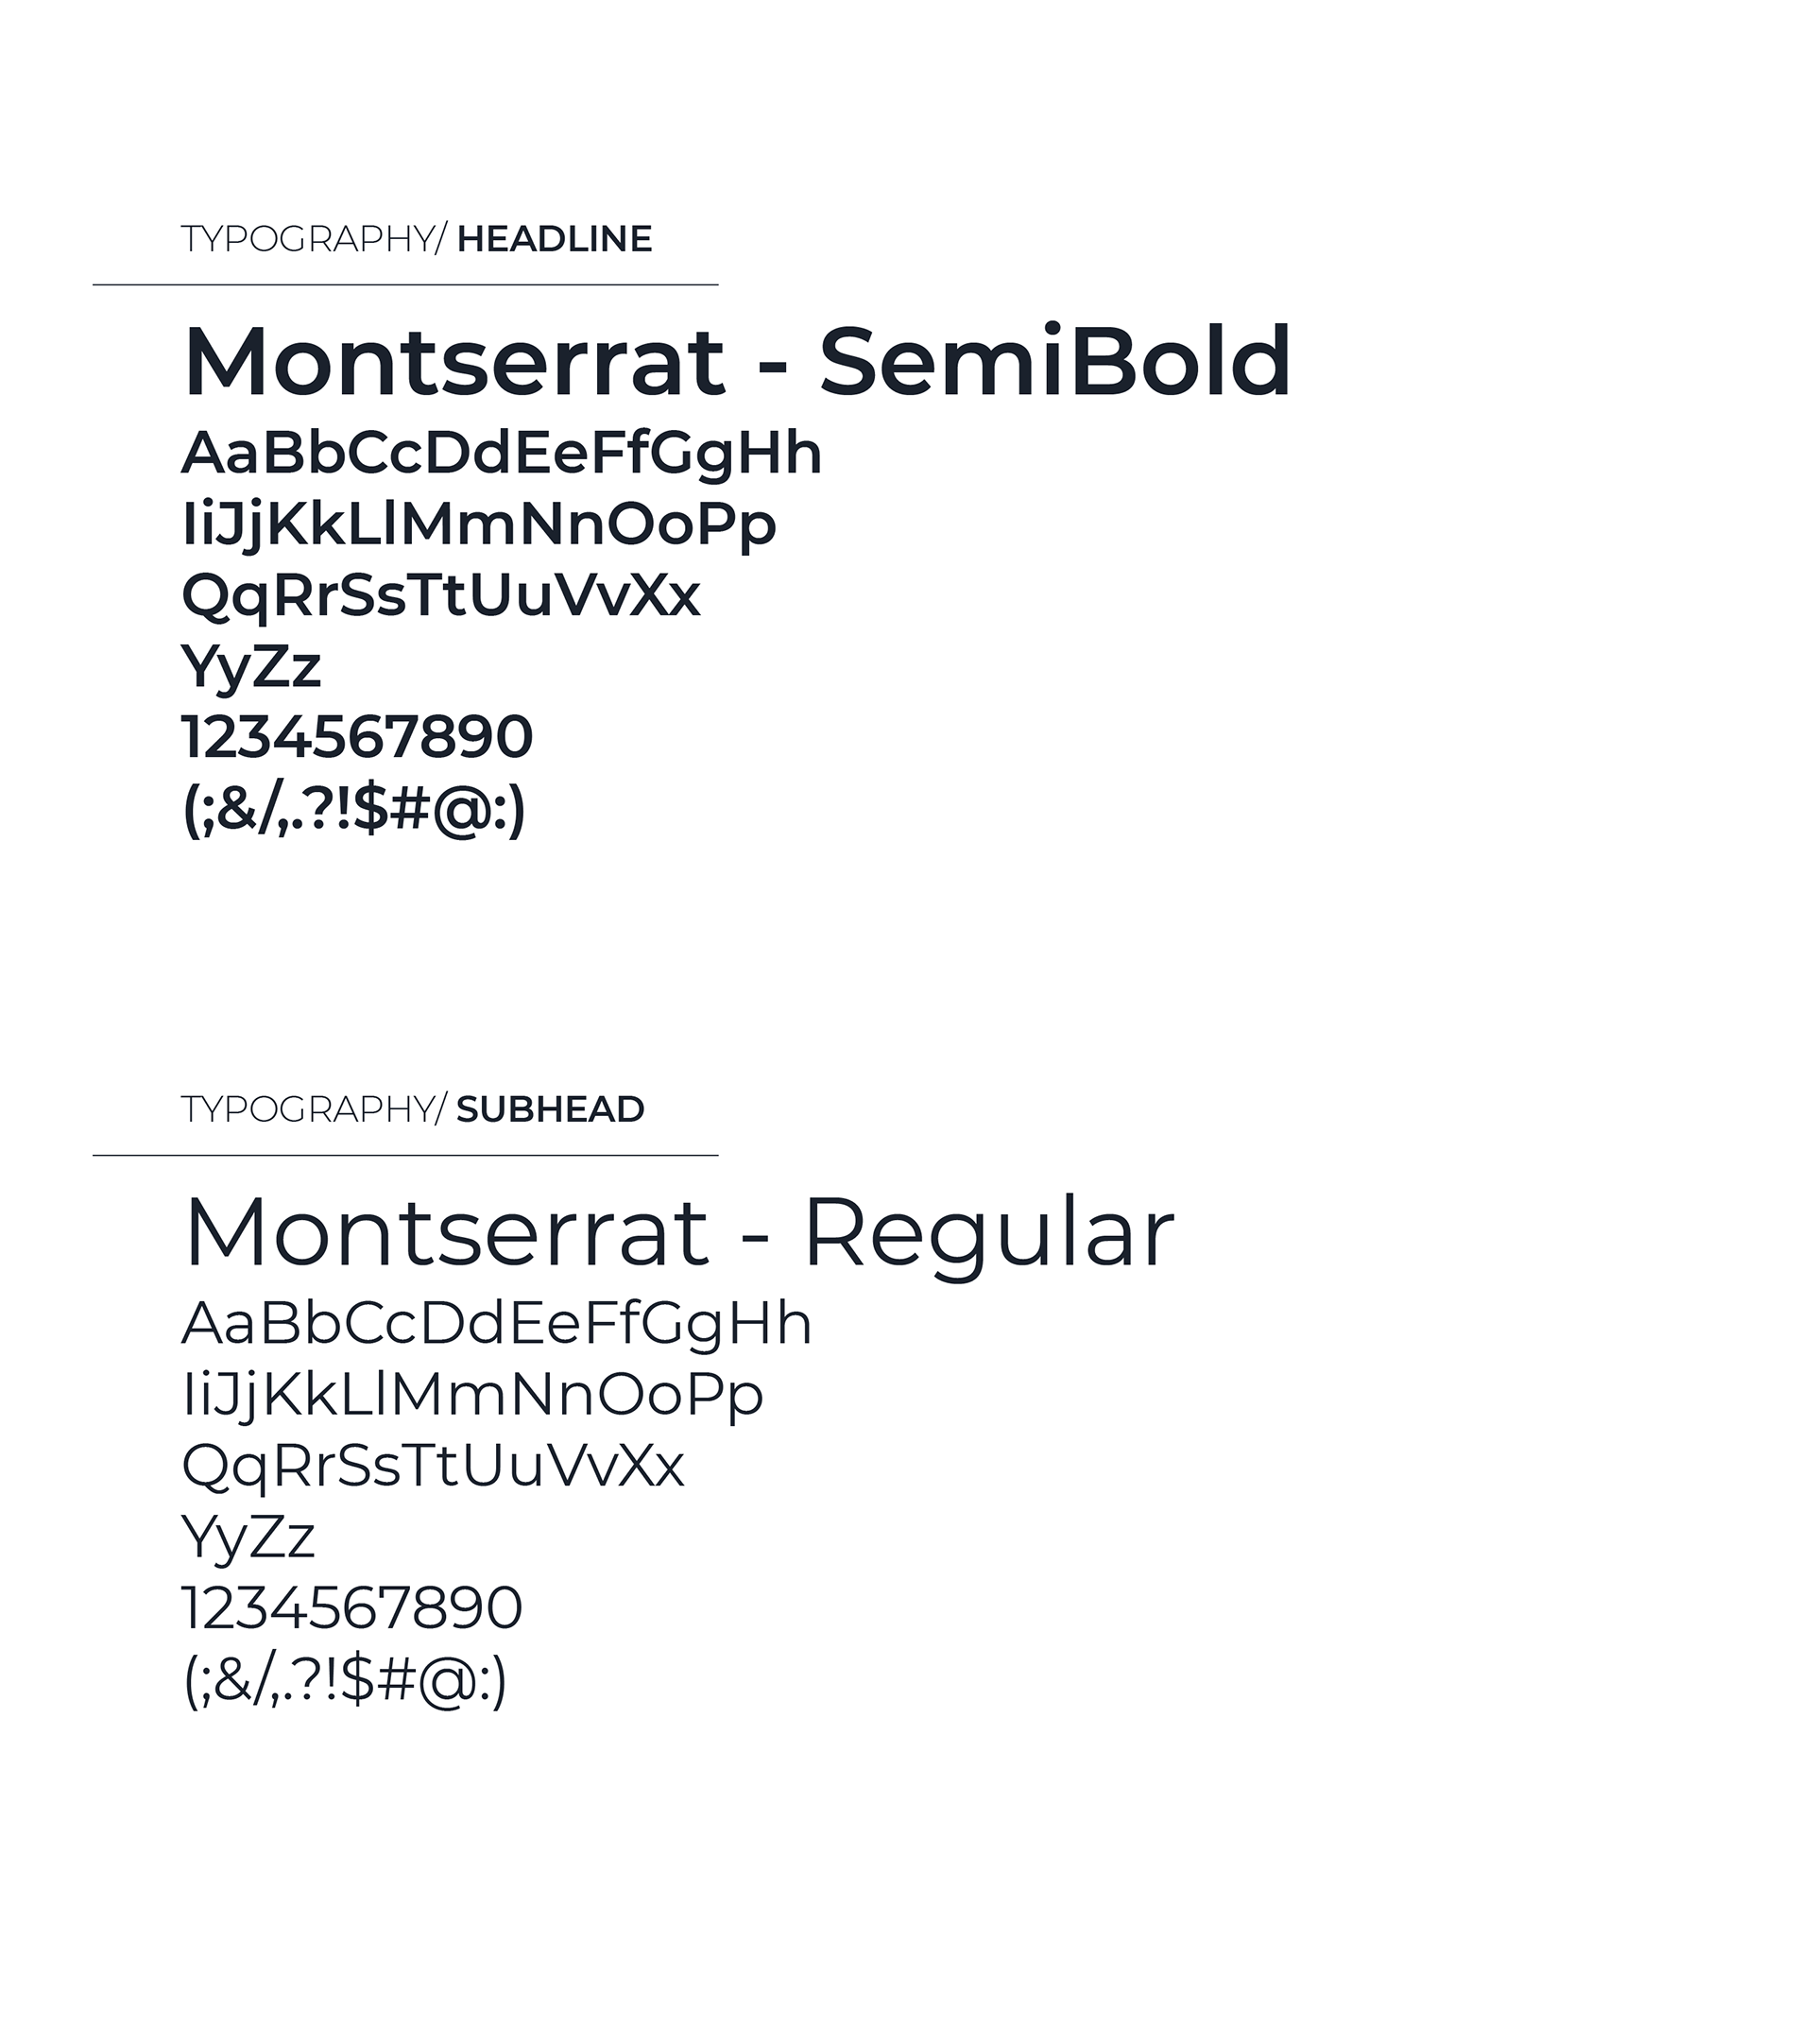Click the Regular YyZz line
The image size is (1814, 2044).
point(248,1537)
